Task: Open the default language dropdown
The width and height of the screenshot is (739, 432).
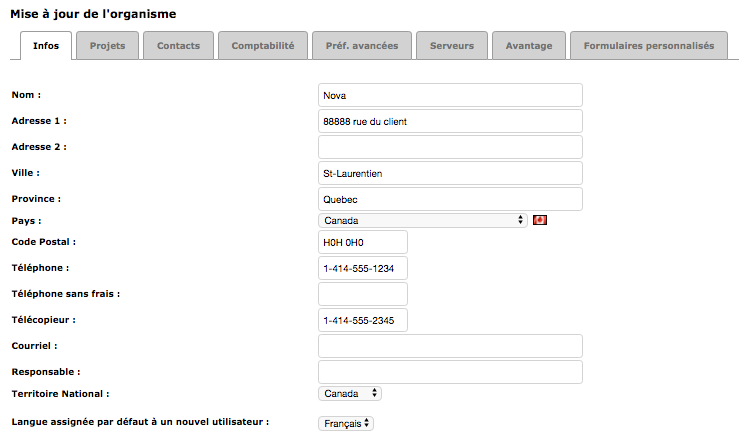Action: [x=345, y=423]
